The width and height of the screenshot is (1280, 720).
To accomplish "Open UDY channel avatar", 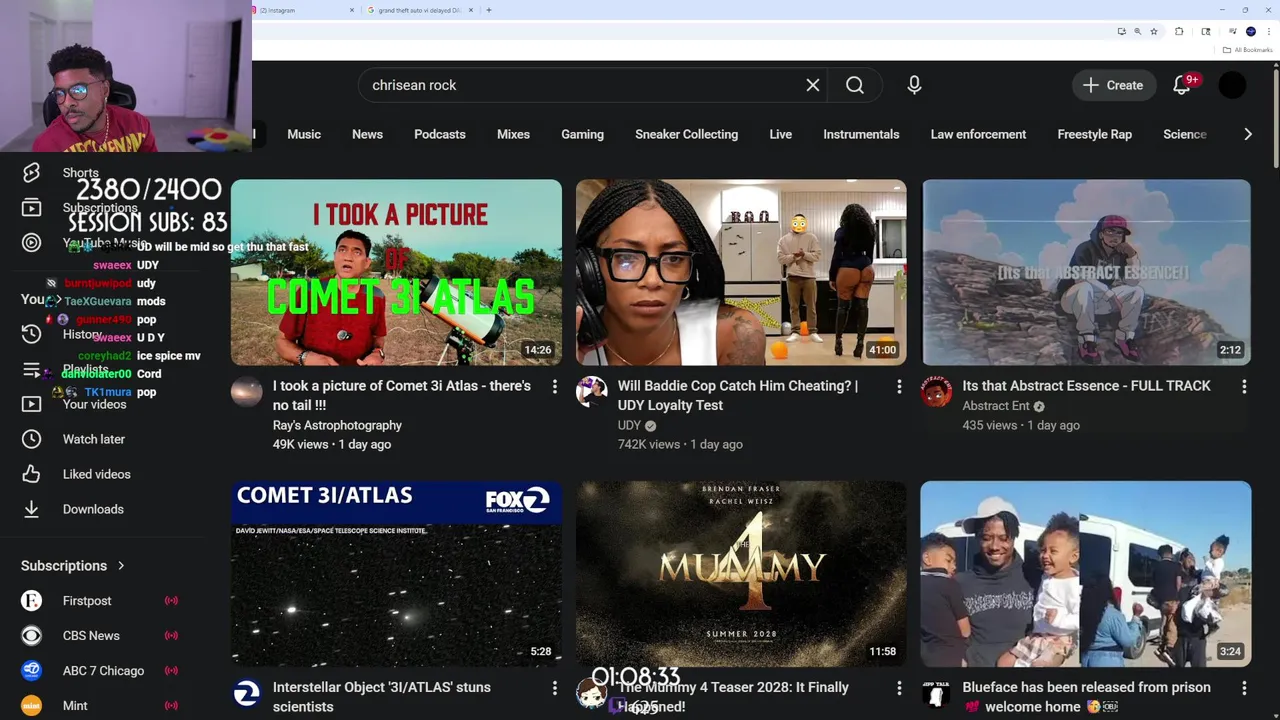I will [x=592, y=392].
